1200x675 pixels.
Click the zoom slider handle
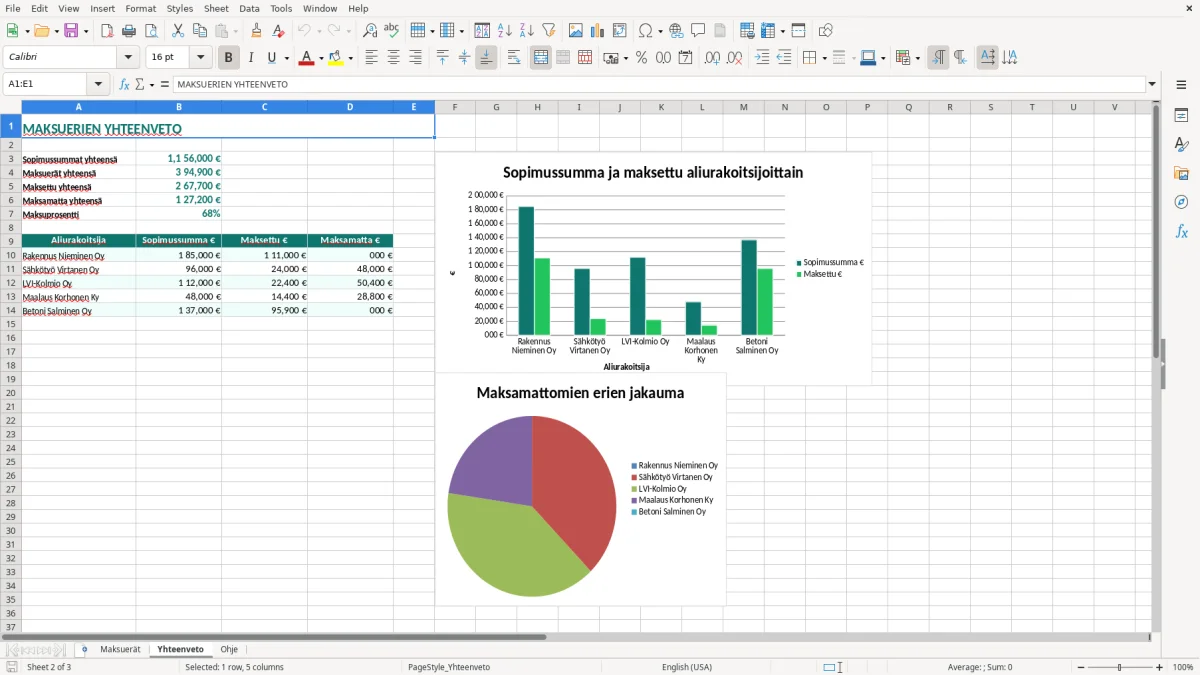pos(1119,667)
